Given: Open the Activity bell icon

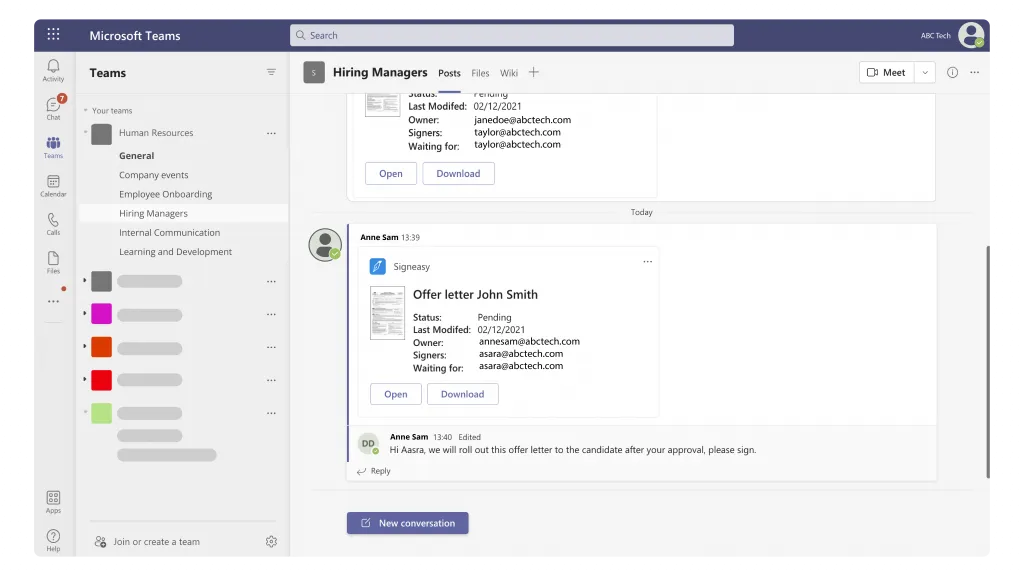Looking at the screenshot, I should tap(54, 70).
